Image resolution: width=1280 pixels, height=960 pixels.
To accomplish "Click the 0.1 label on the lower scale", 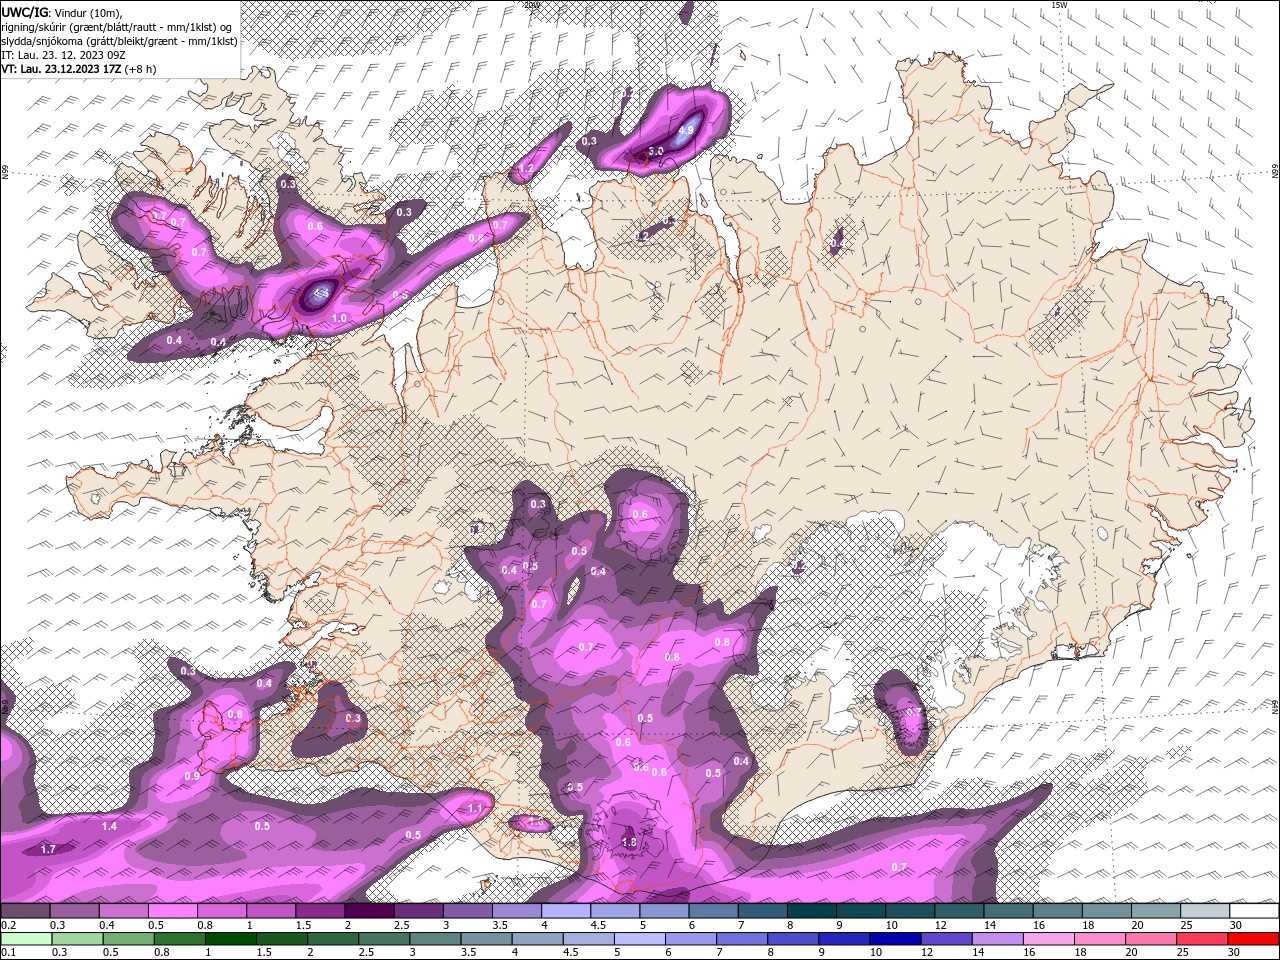I will (x=8, y=953).
